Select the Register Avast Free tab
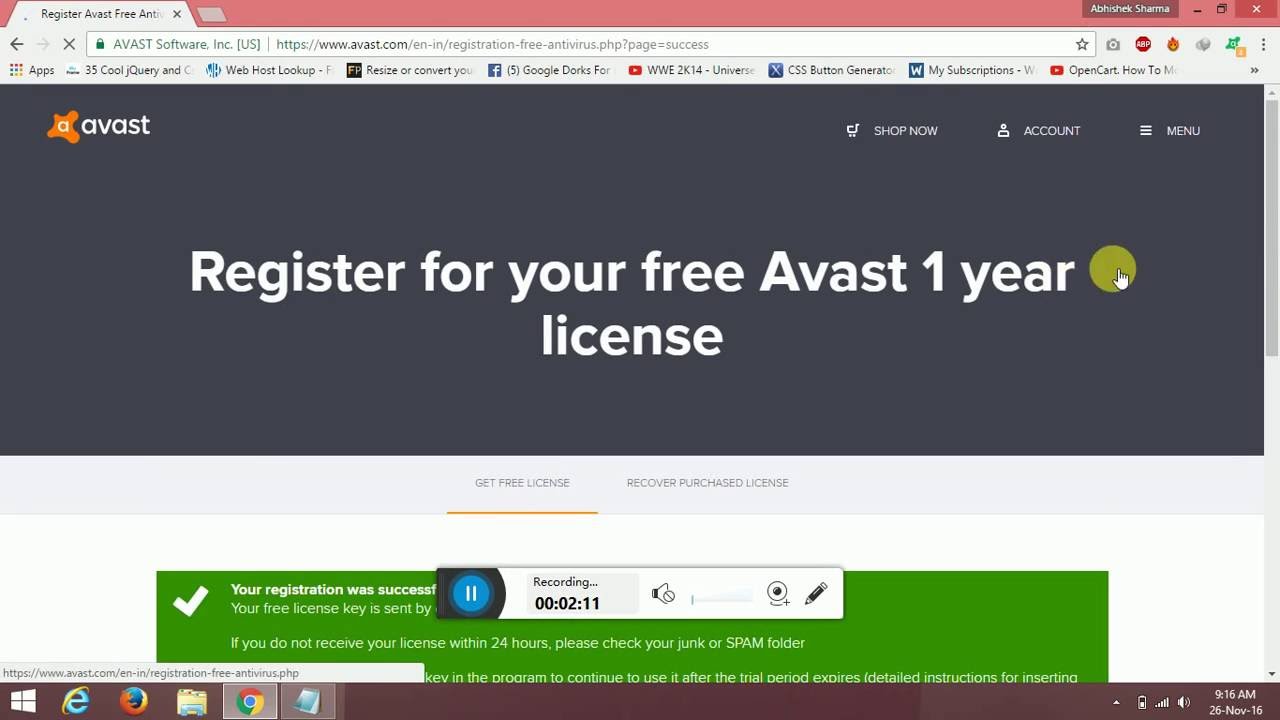 100,14
